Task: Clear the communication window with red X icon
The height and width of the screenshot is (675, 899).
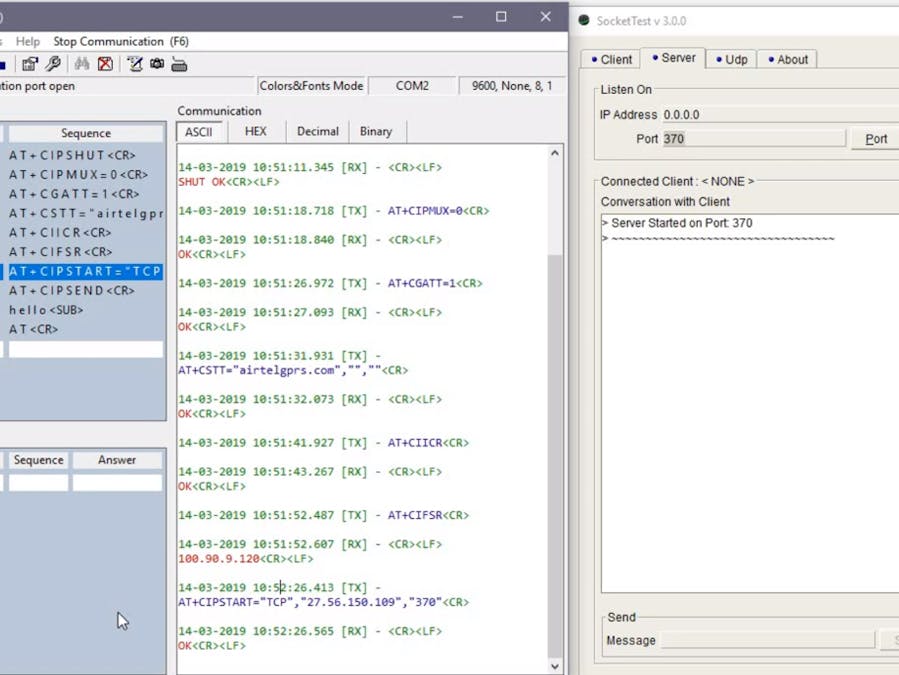Action: tap(105, 64)
